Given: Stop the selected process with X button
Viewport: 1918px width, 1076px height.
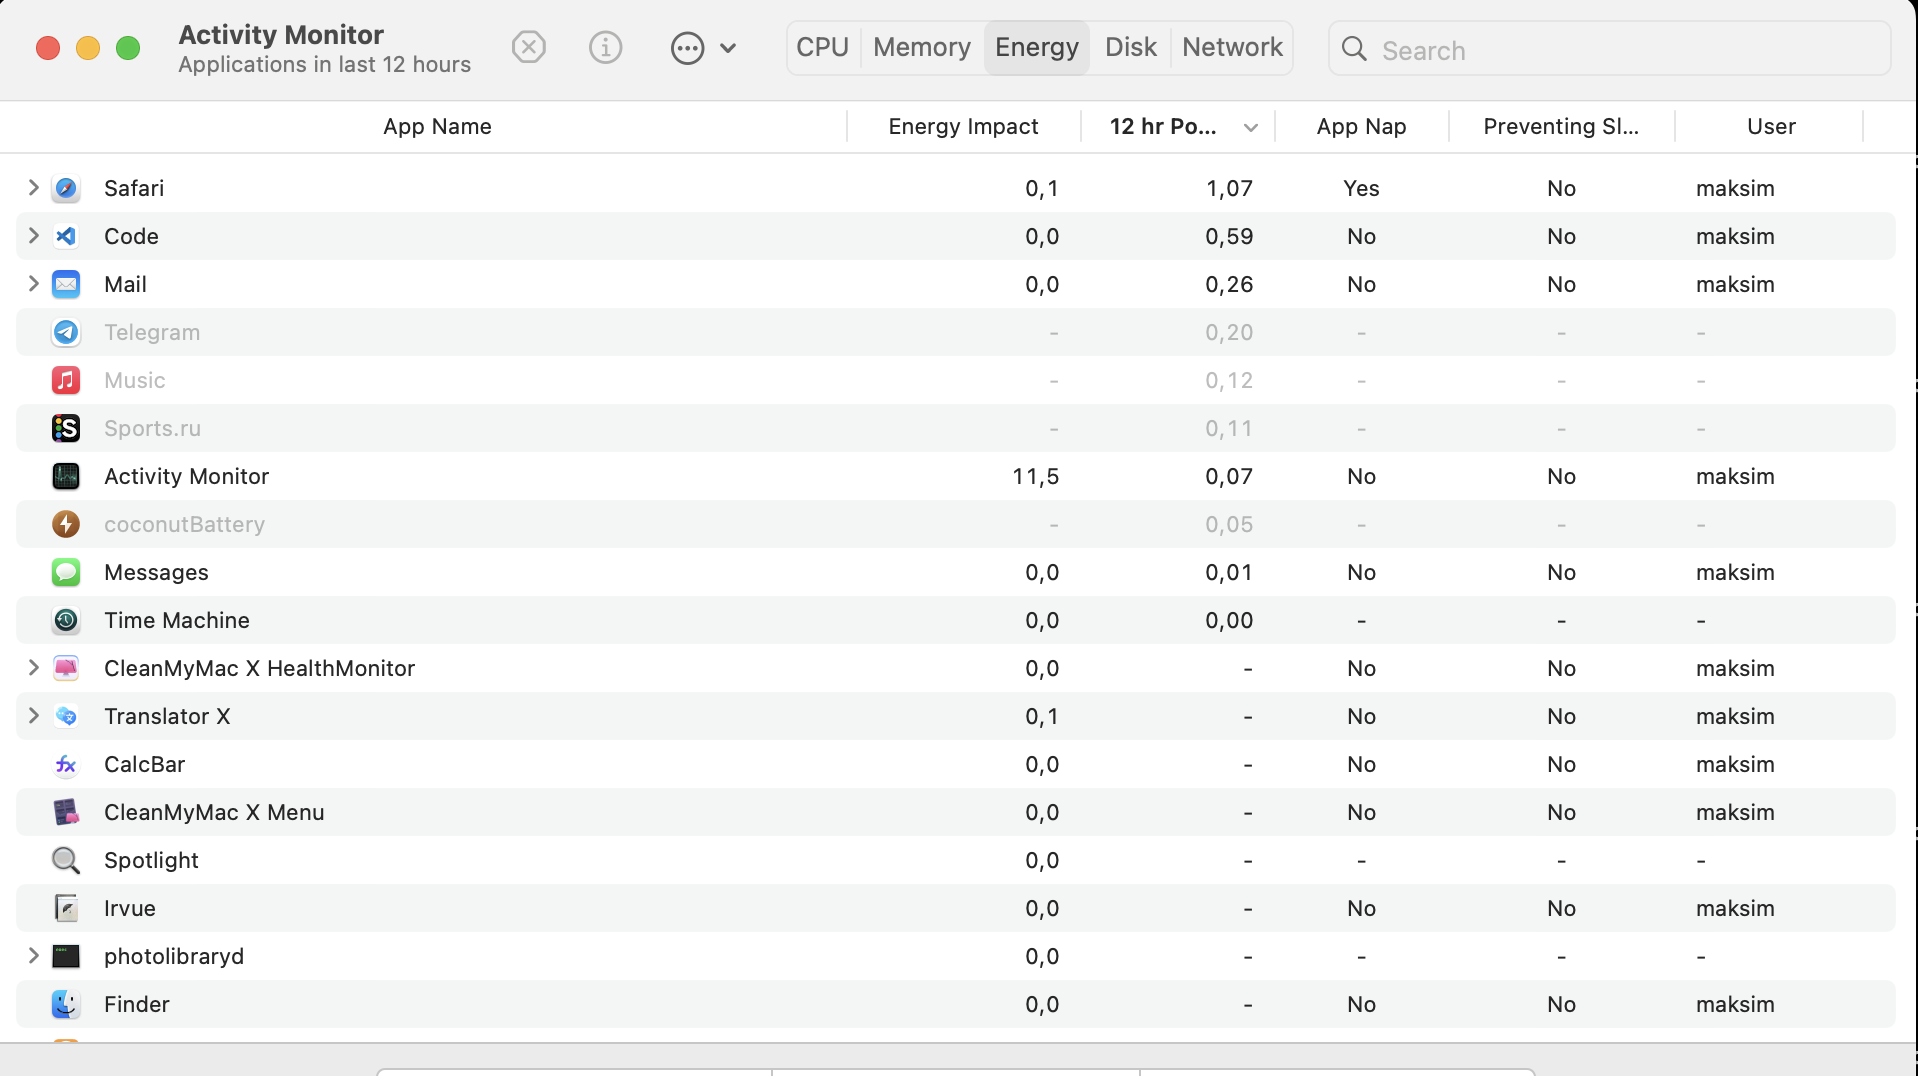Looking at the screenshot, I should pyautogui.click(x=529, y=47).
